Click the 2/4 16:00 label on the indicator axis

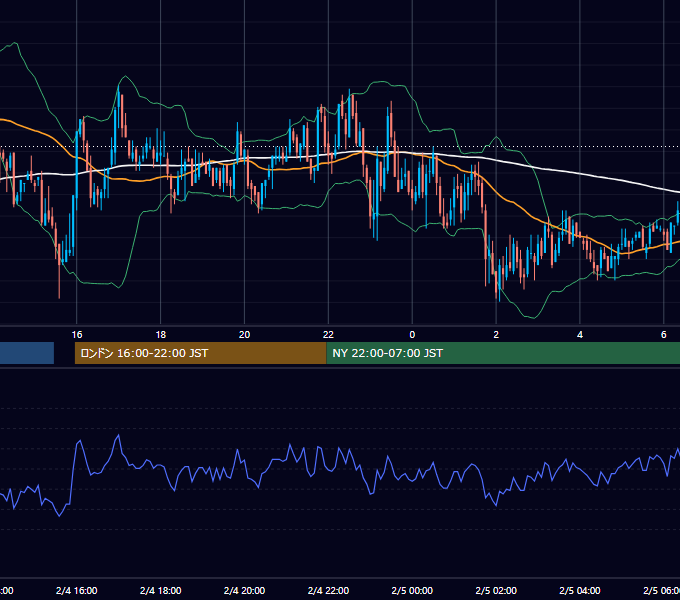pos(77,591)
